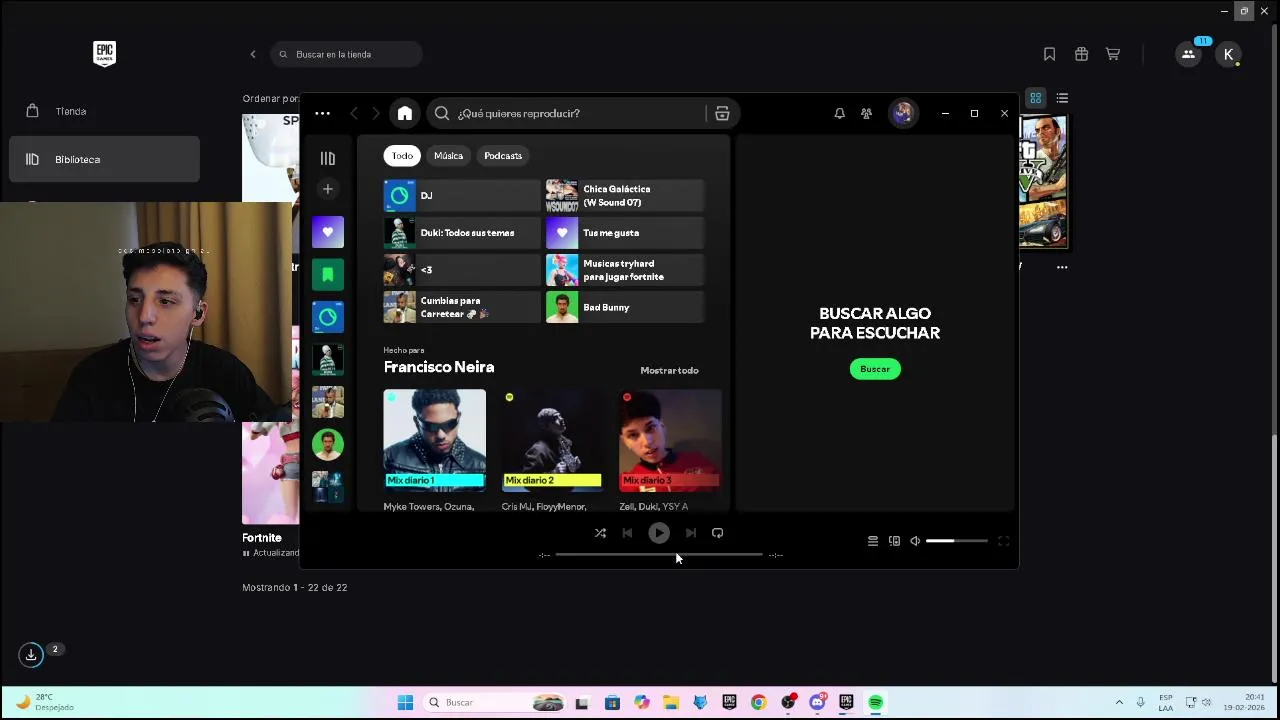Screen dimensions: 1280x720
Task: Select the Podcasts filter chip
Action: (x=503, y=156)
